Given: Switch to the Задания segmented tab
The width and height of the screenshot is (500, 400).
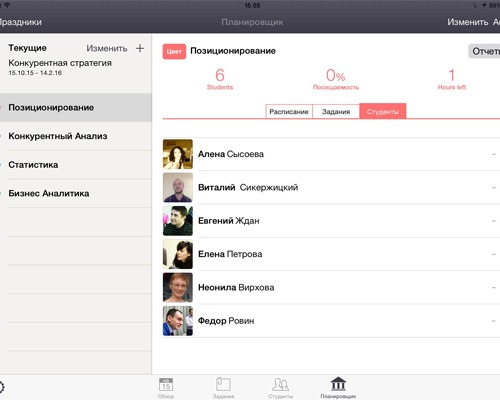Looking at the screenshot, I should [336, 112].
